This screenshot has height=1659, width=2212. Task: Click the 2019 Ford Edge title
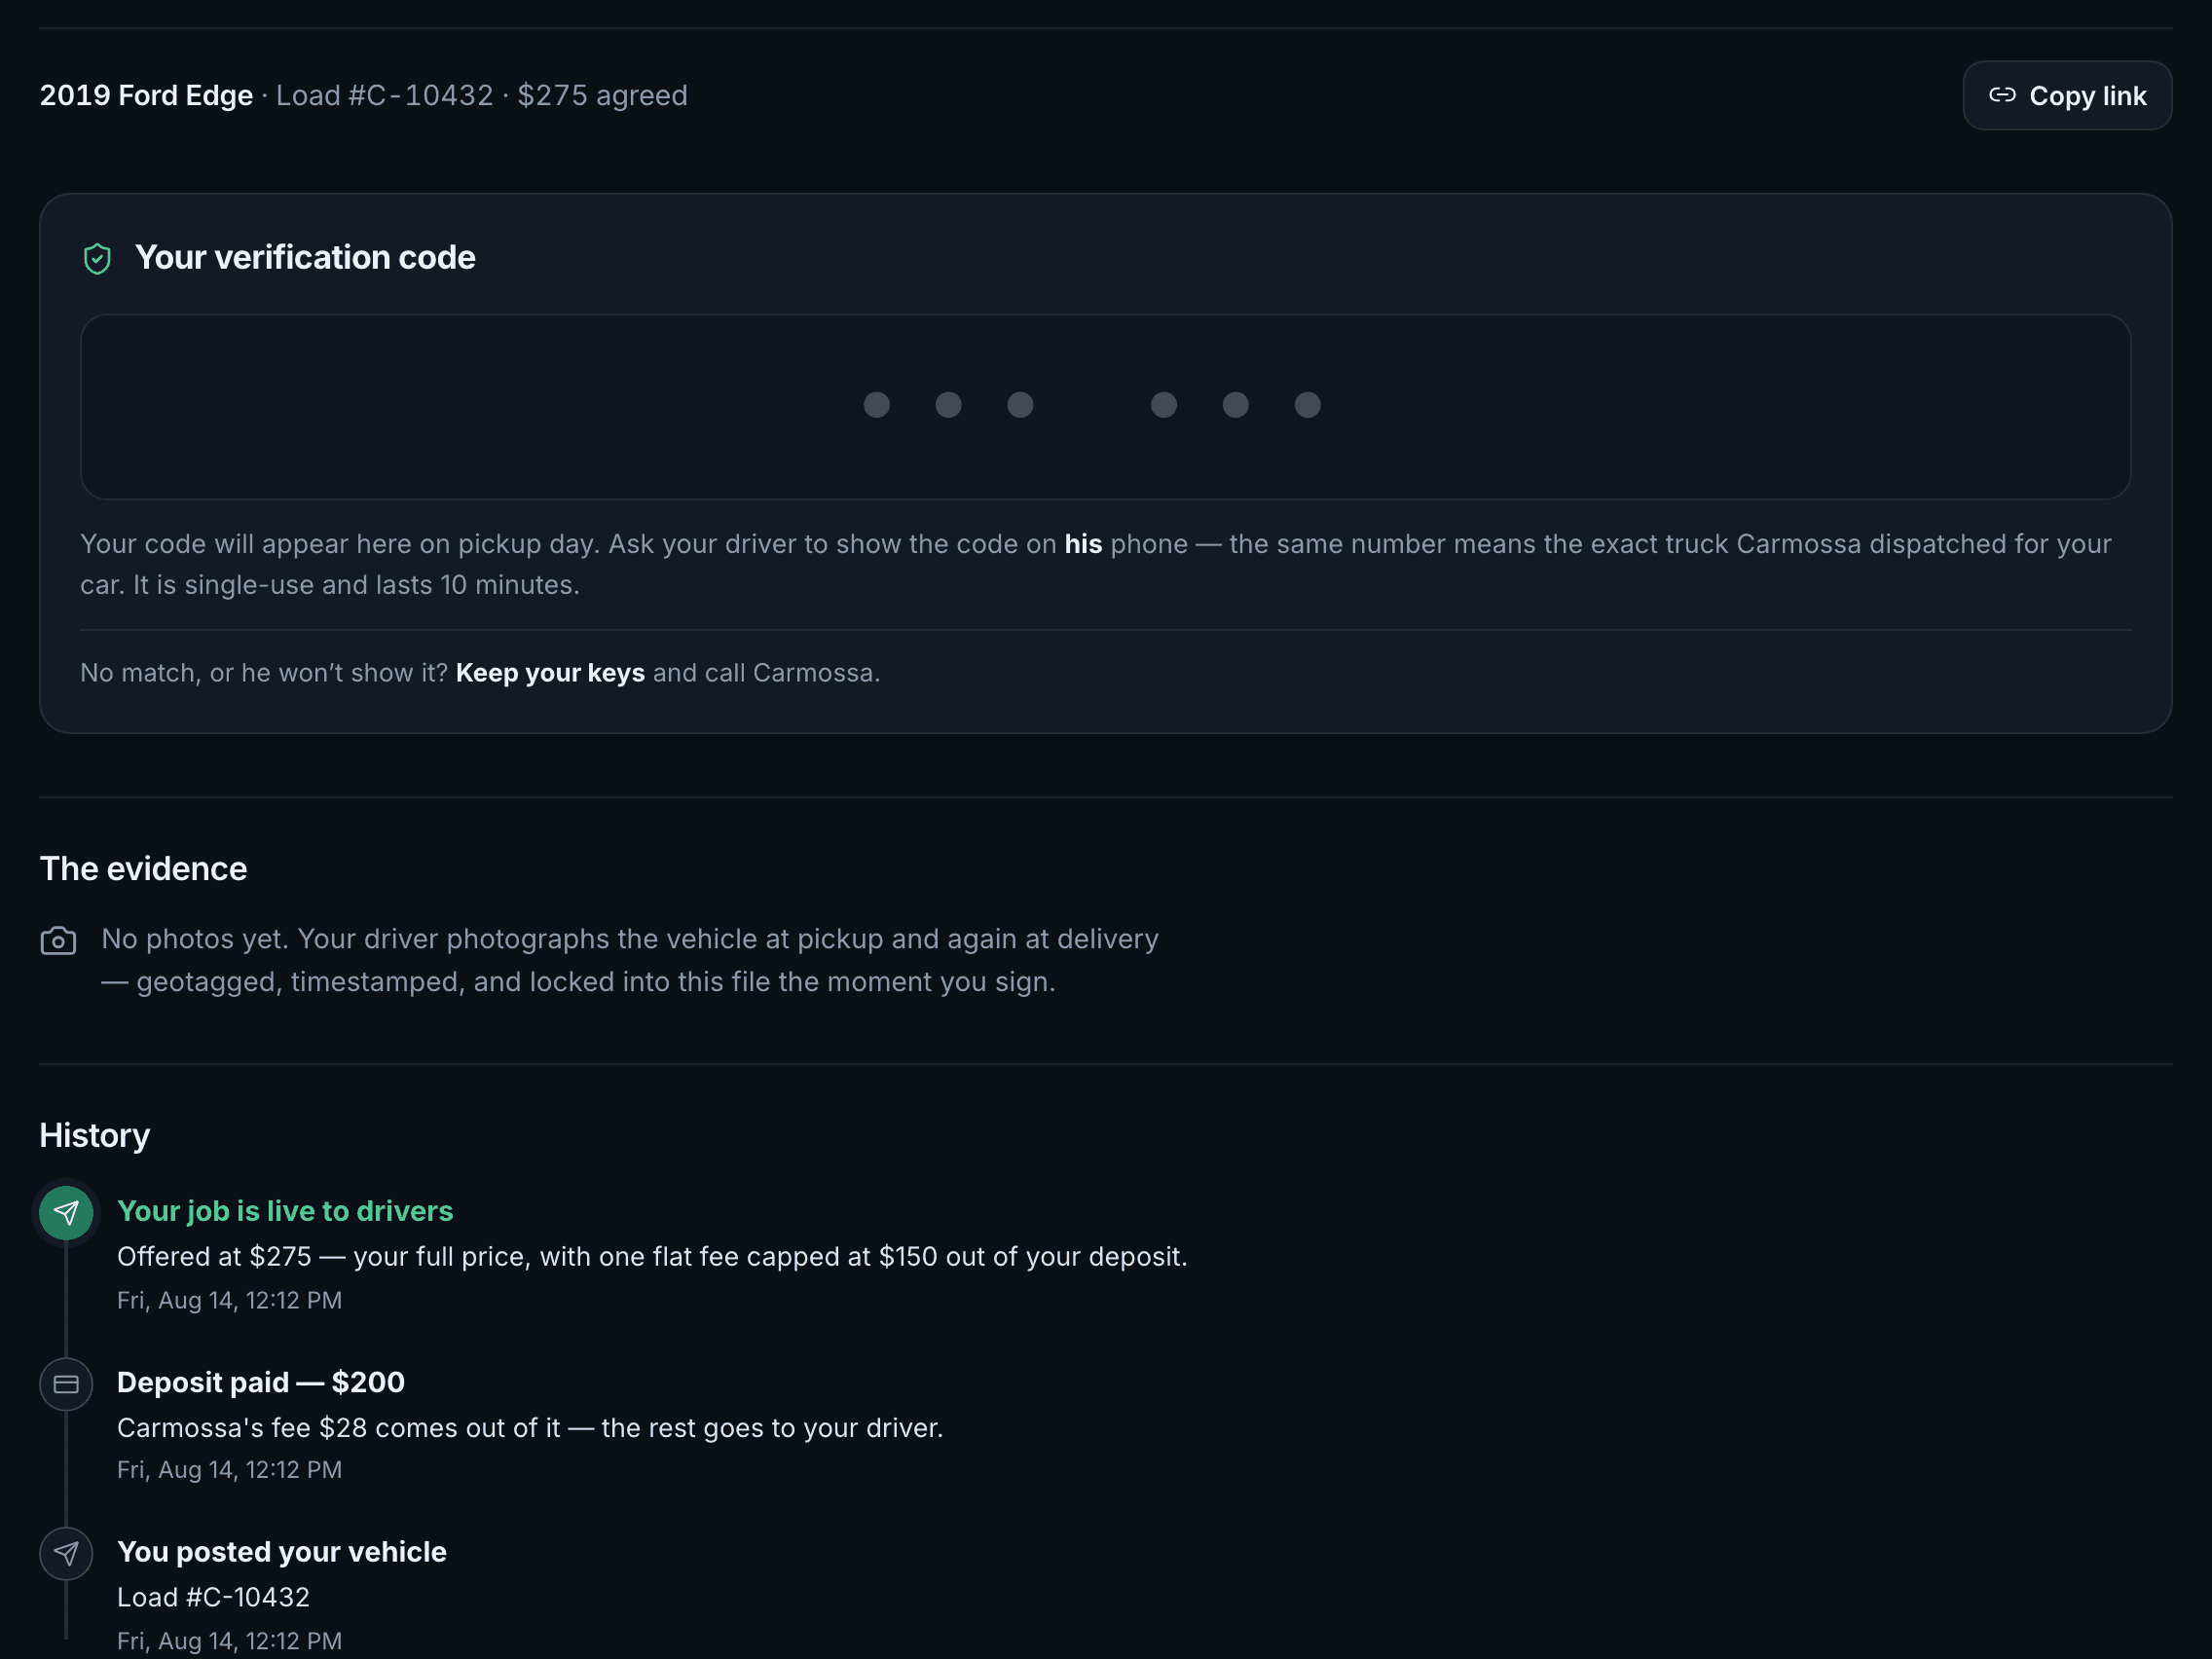click(146, 95)
